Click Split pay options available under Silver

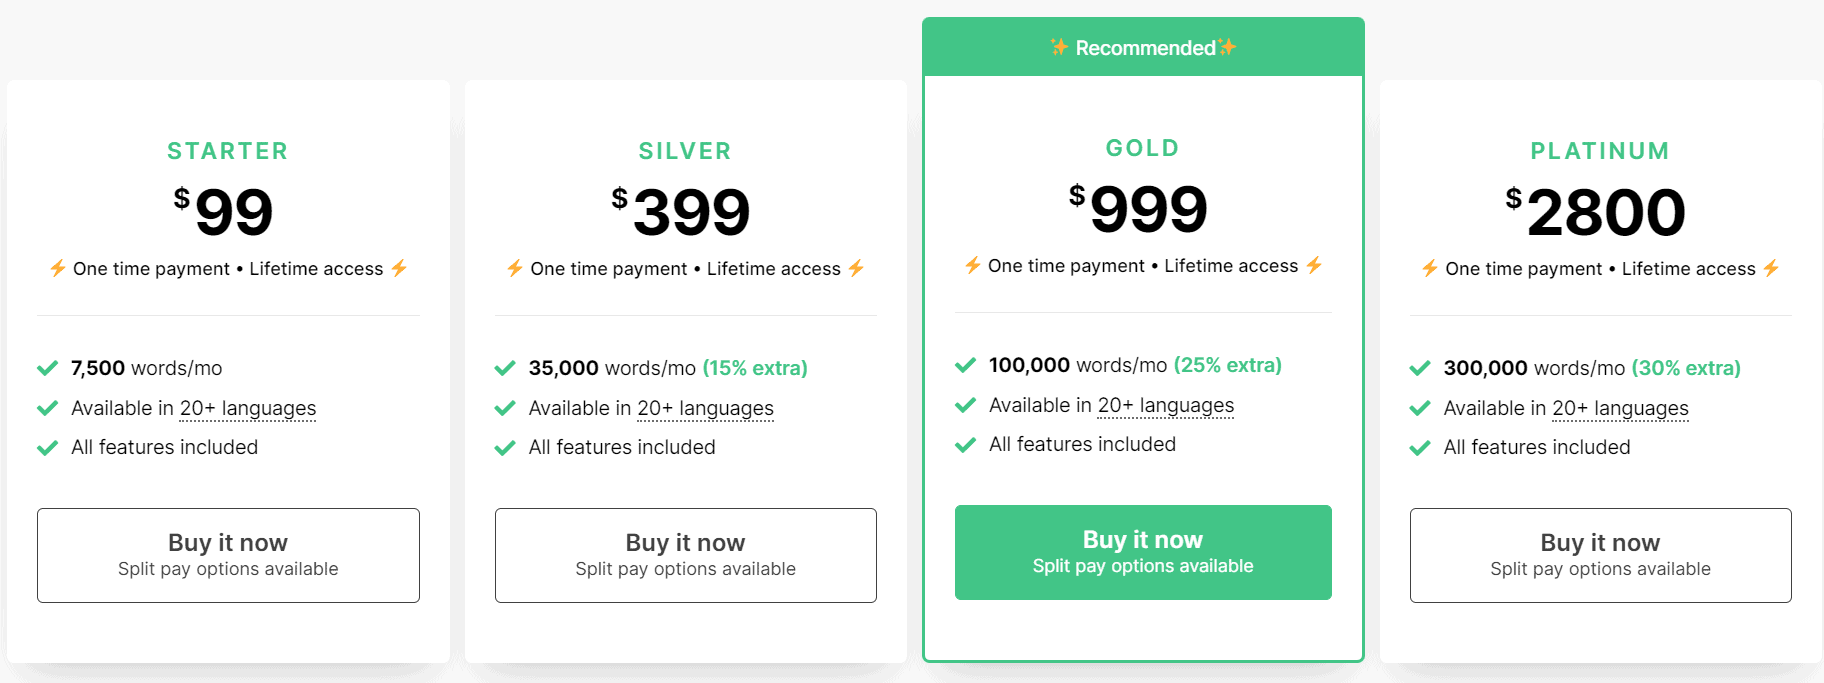pos(685,568)
